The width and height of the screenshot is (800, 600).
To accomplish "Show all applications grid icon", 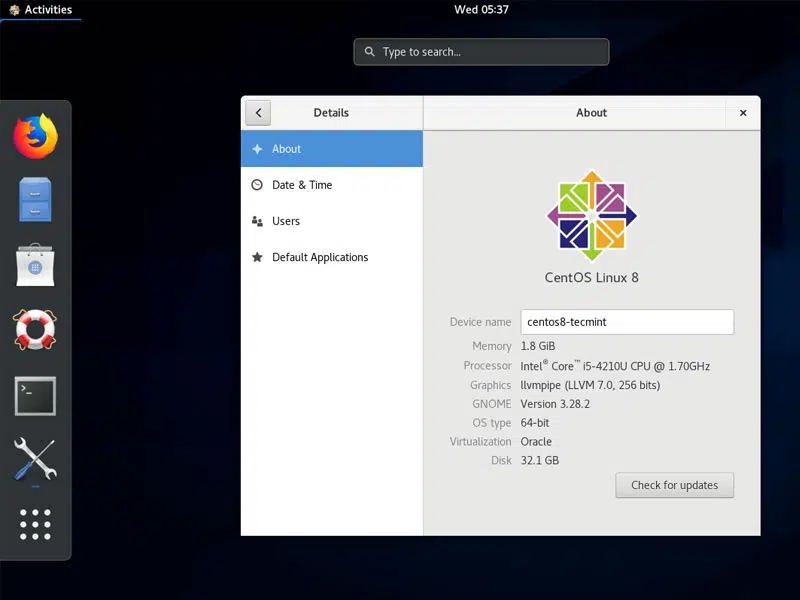I will click(x=35, y=524).
